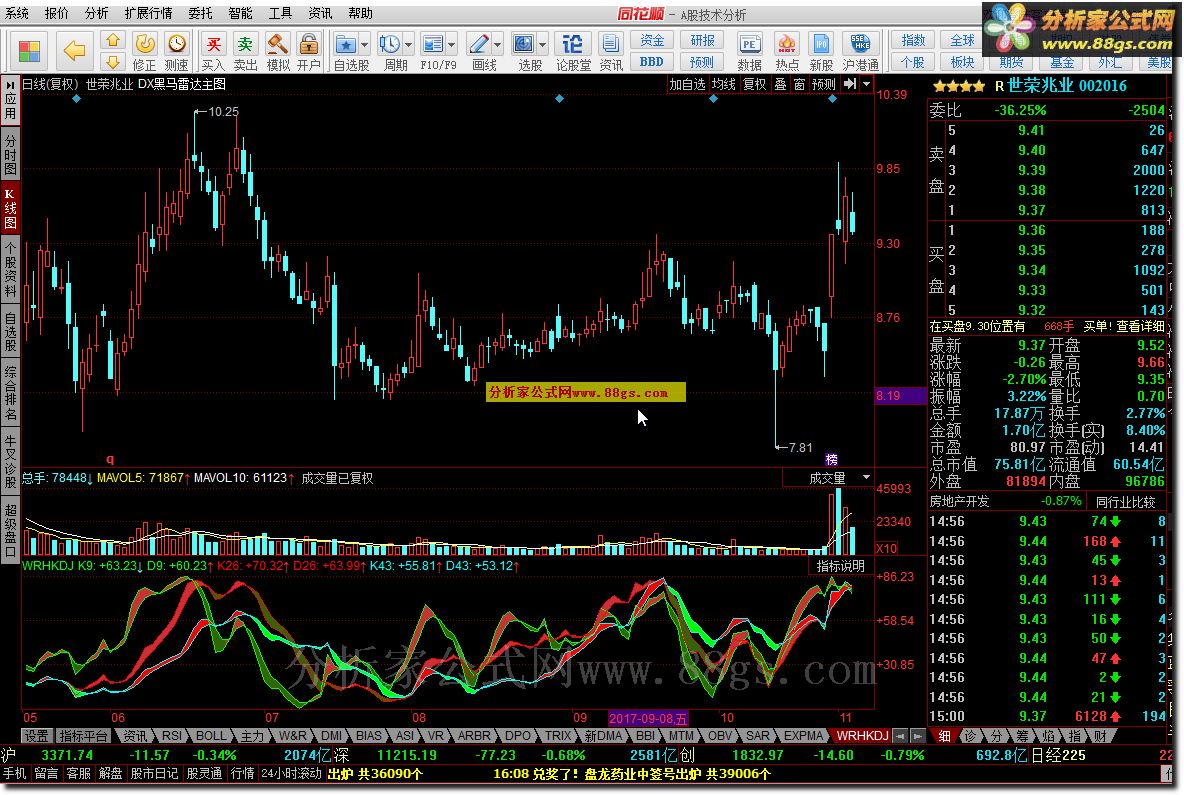This screenshot has height=795, width=1184.
Task: Click the yellow back arrow icon
Action: pyautogui.click(x=73, y=51)
